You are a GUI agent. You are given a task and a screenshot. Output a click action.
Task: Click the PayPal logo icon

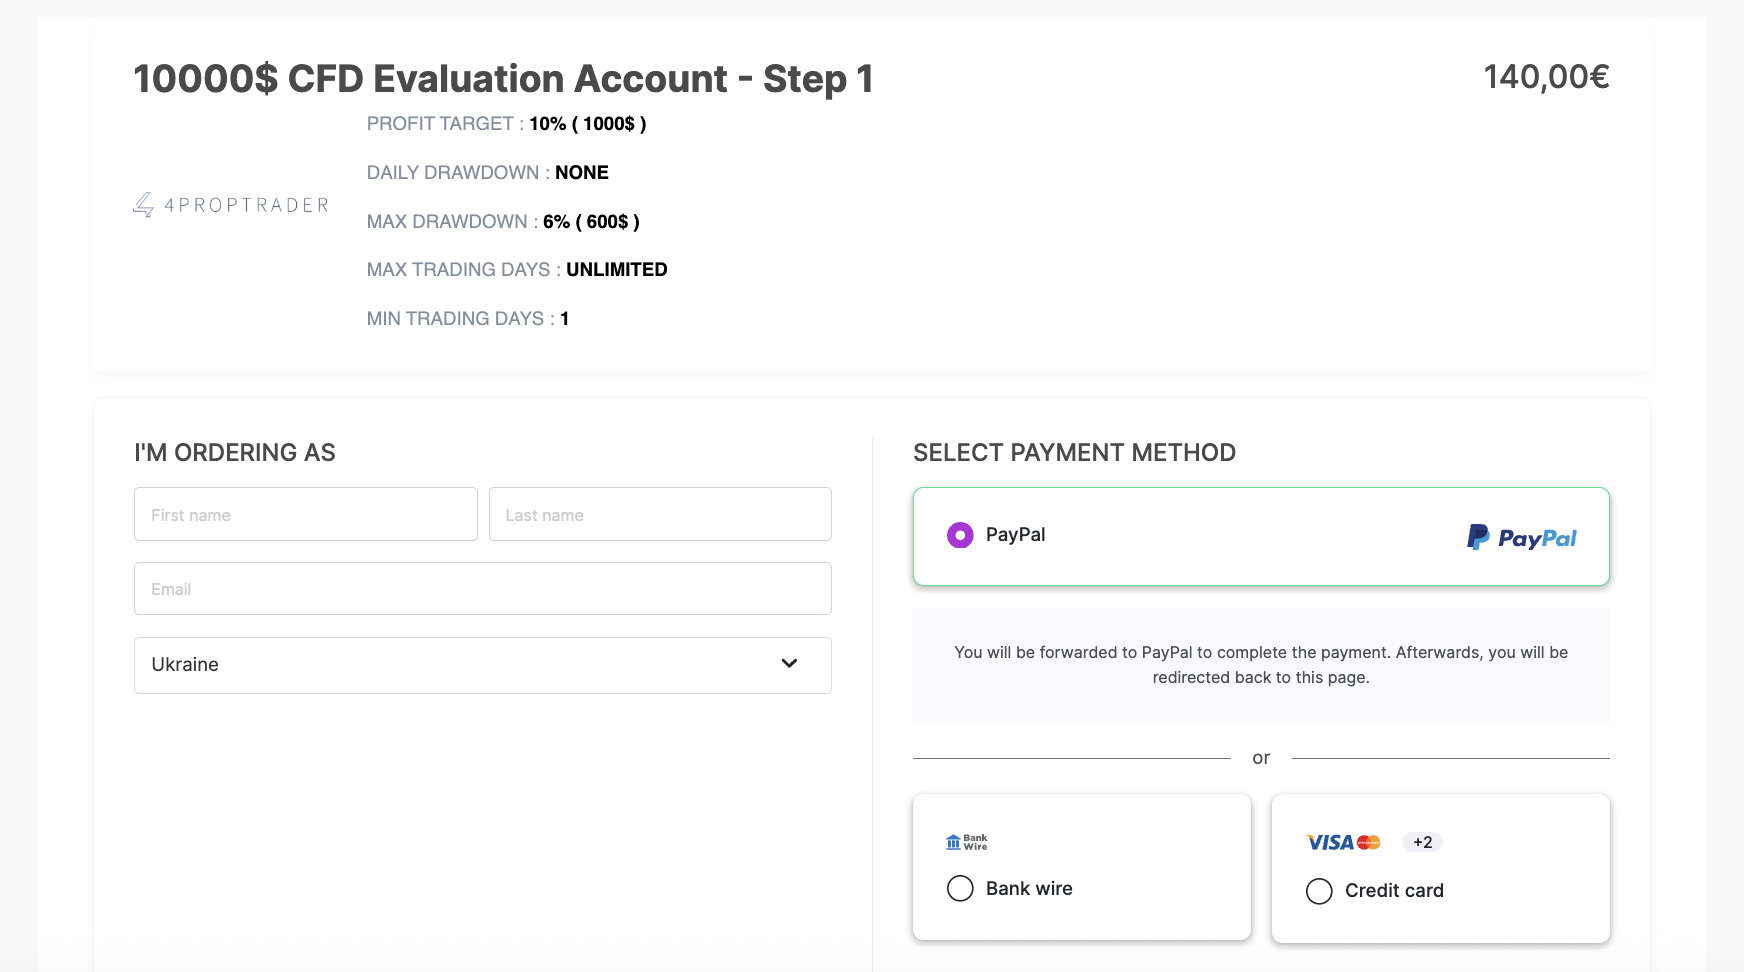point(1521,538)
